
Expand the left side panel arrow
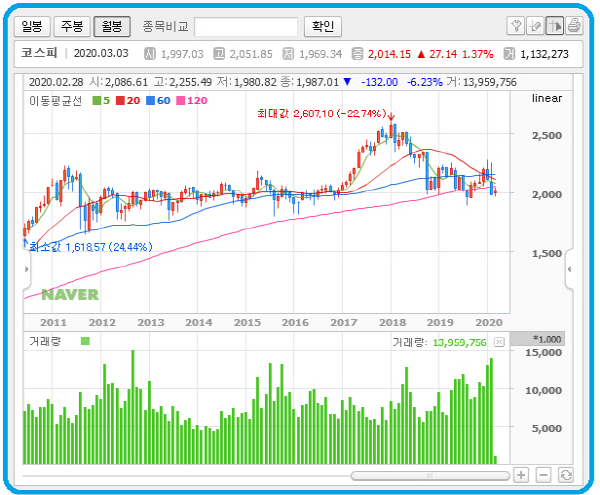[26, 269]
